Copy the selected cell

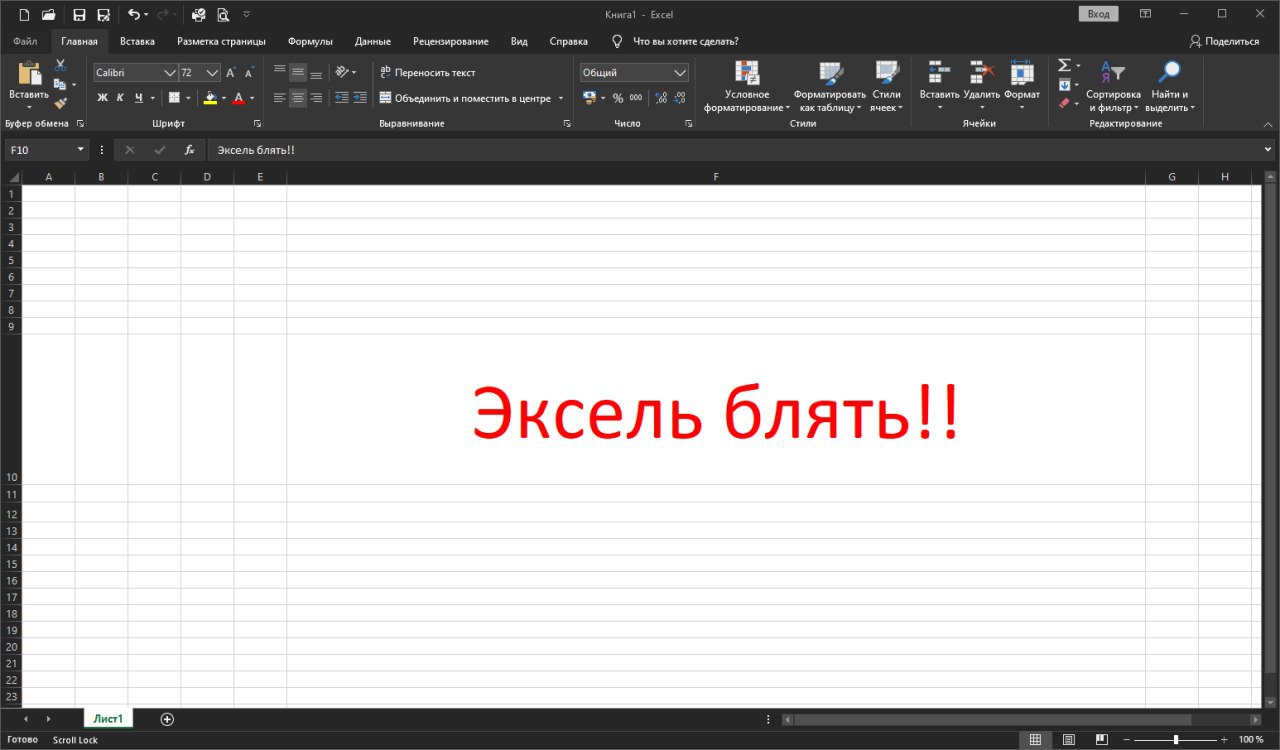[x=60, y=85]
